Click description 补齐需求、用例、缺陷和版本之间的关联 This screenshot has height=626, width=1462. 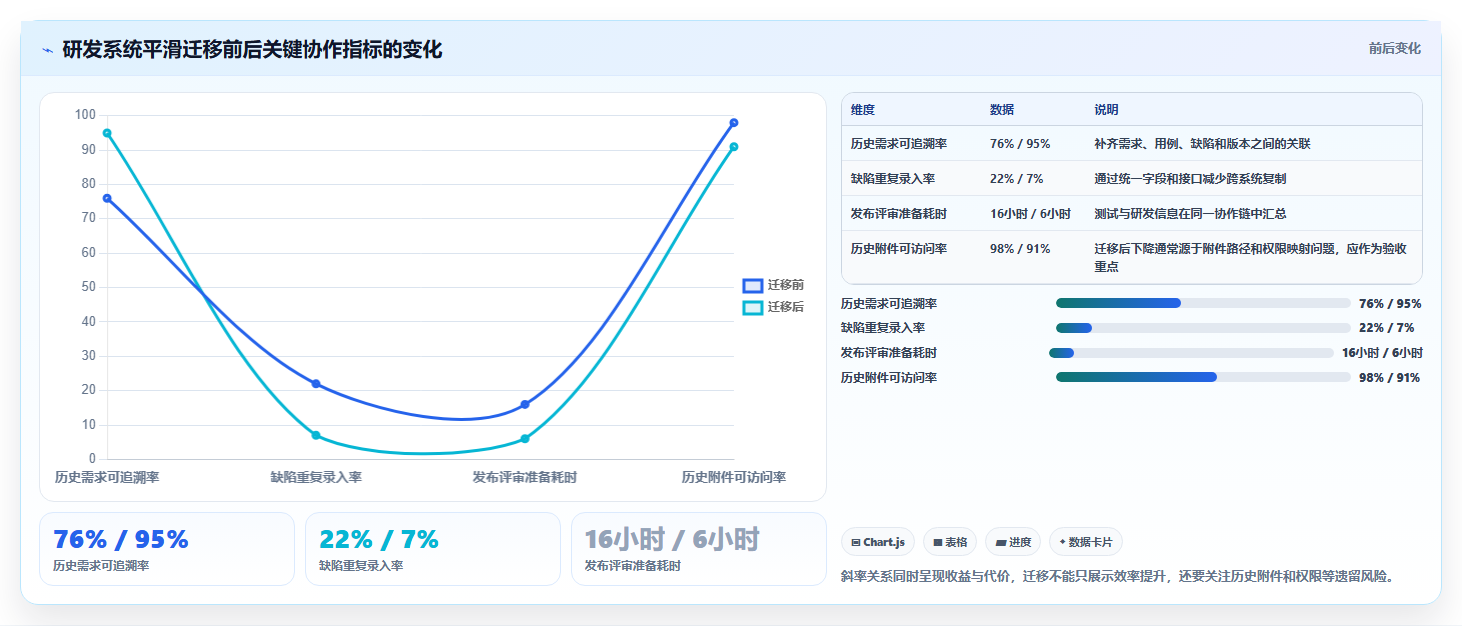[1203, 144]
